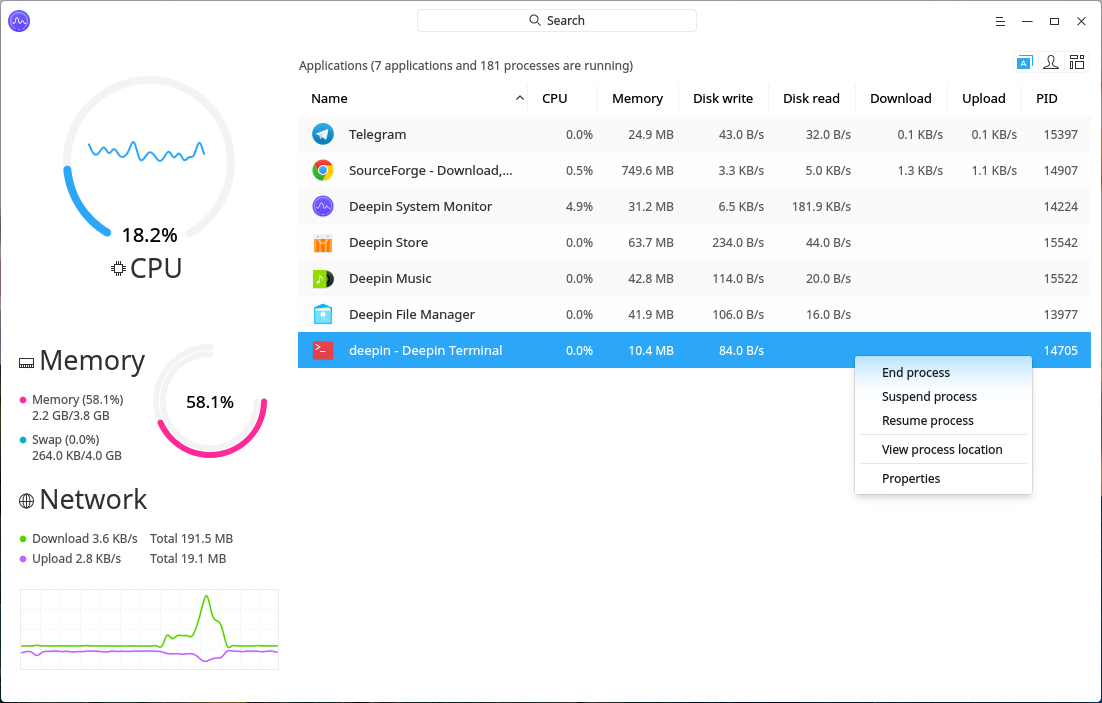The image size is (1102, 703).
Task: Open the hamburger main menu
Action: [x=1000, y=22]
